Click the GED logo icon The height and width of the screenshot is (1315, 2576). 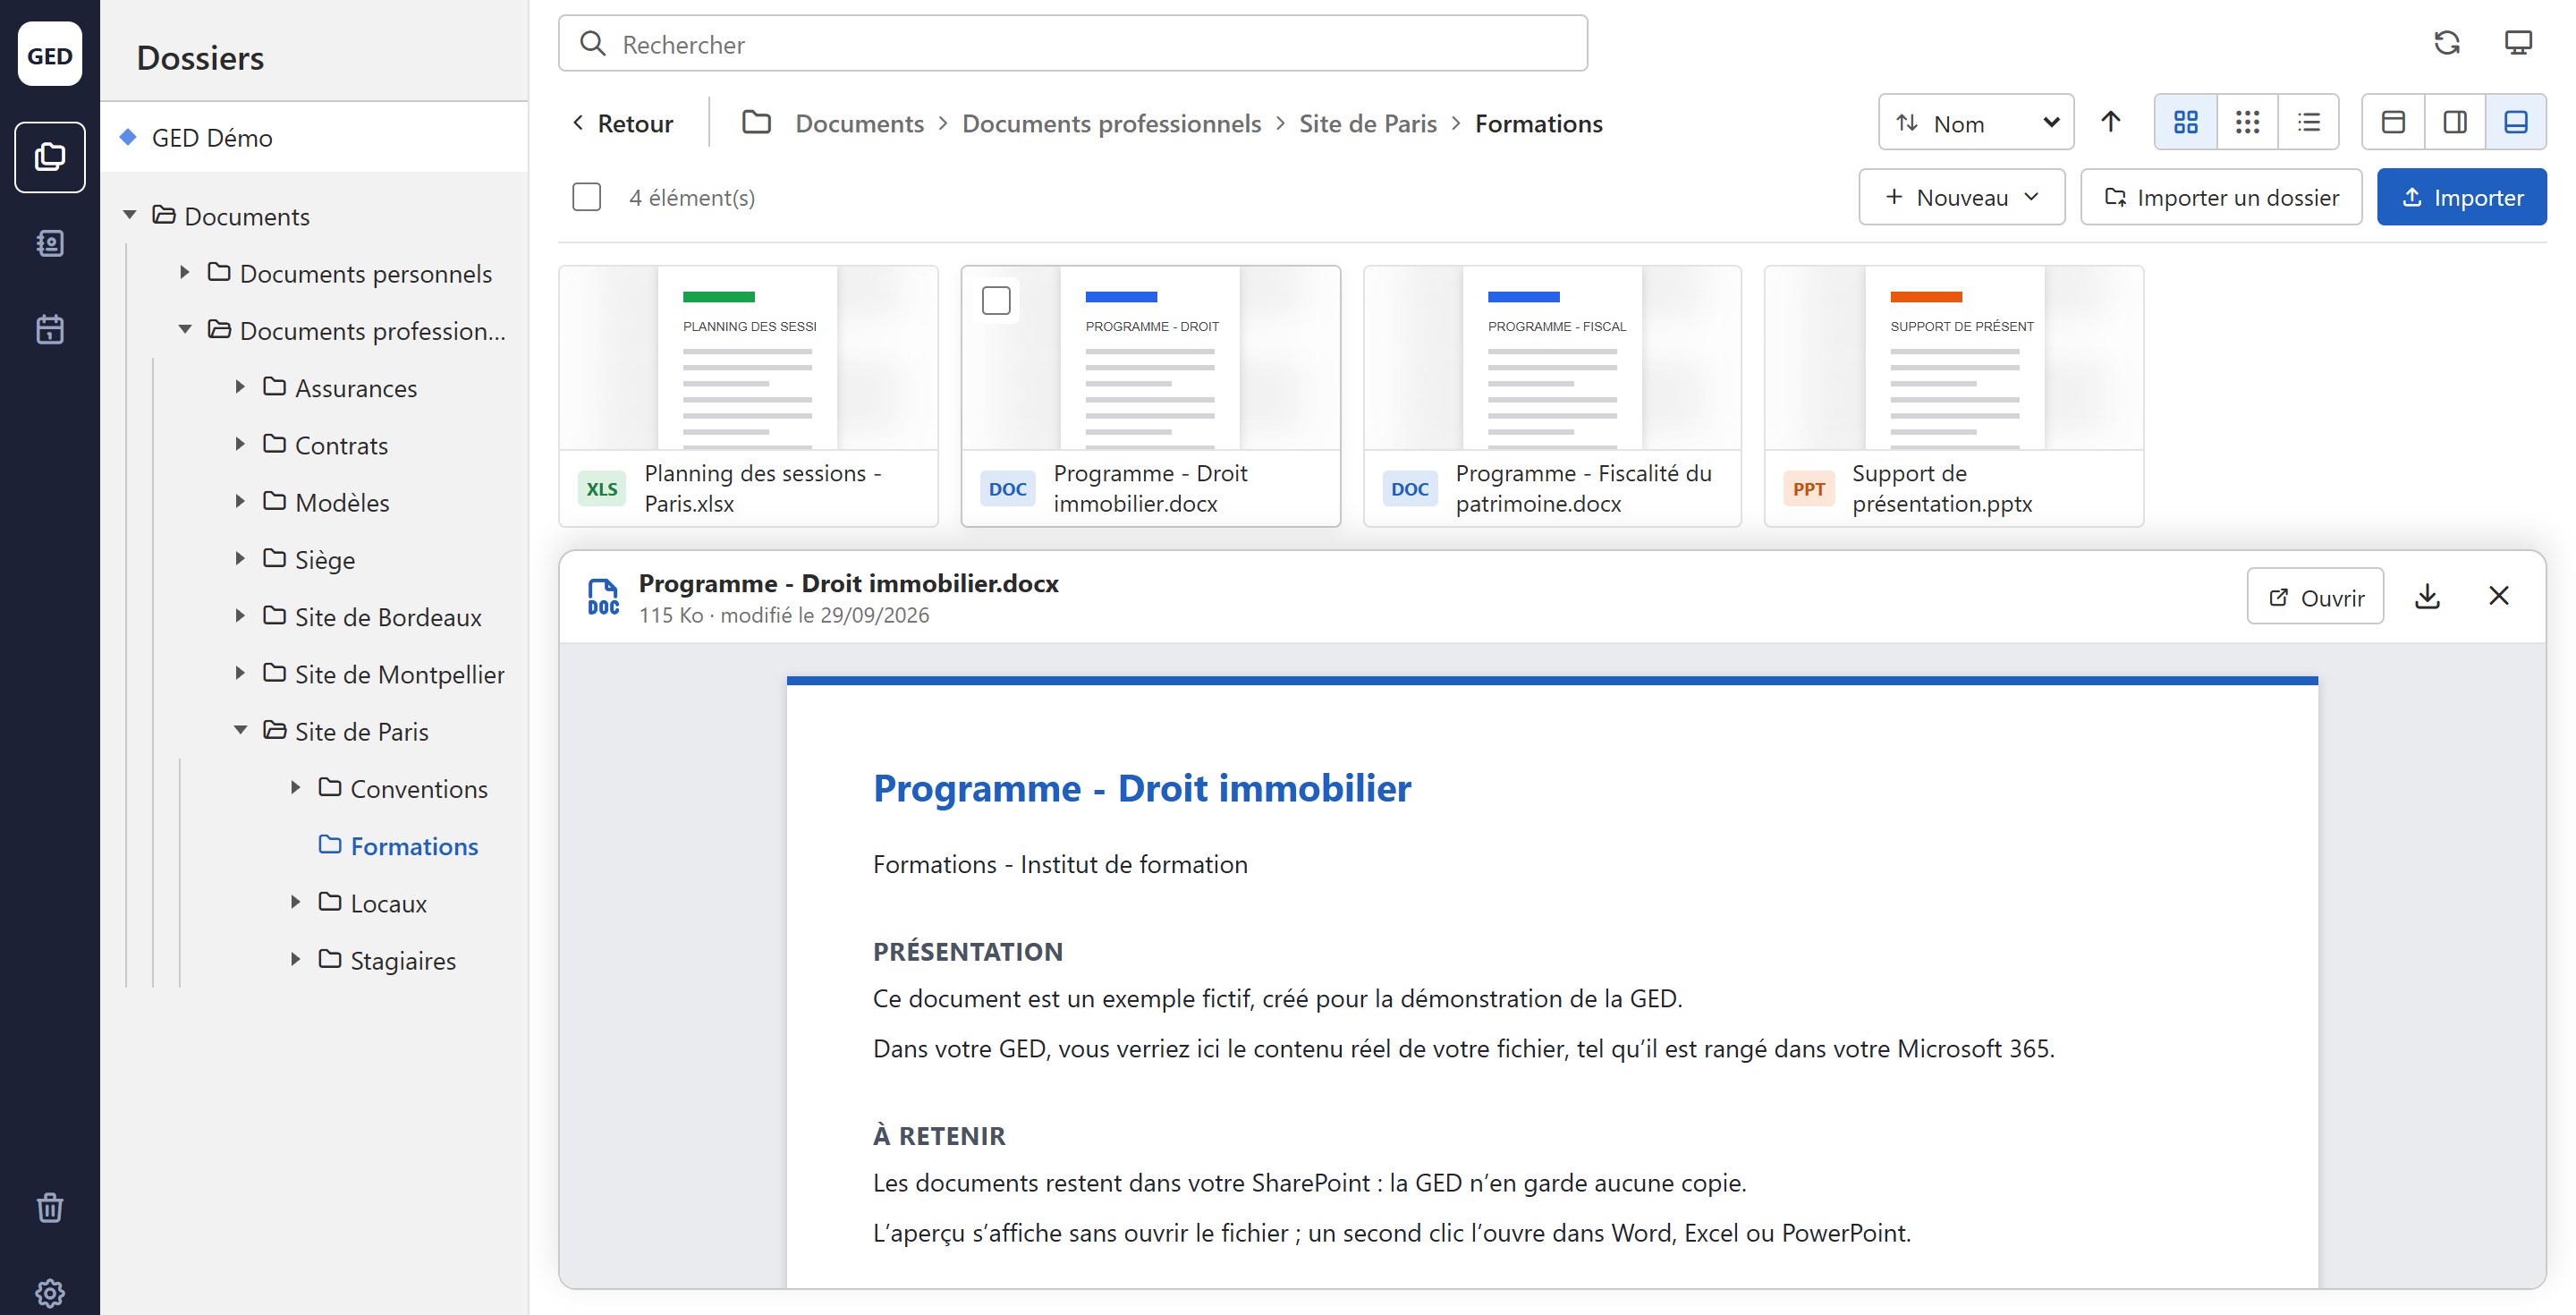(50, 55)
